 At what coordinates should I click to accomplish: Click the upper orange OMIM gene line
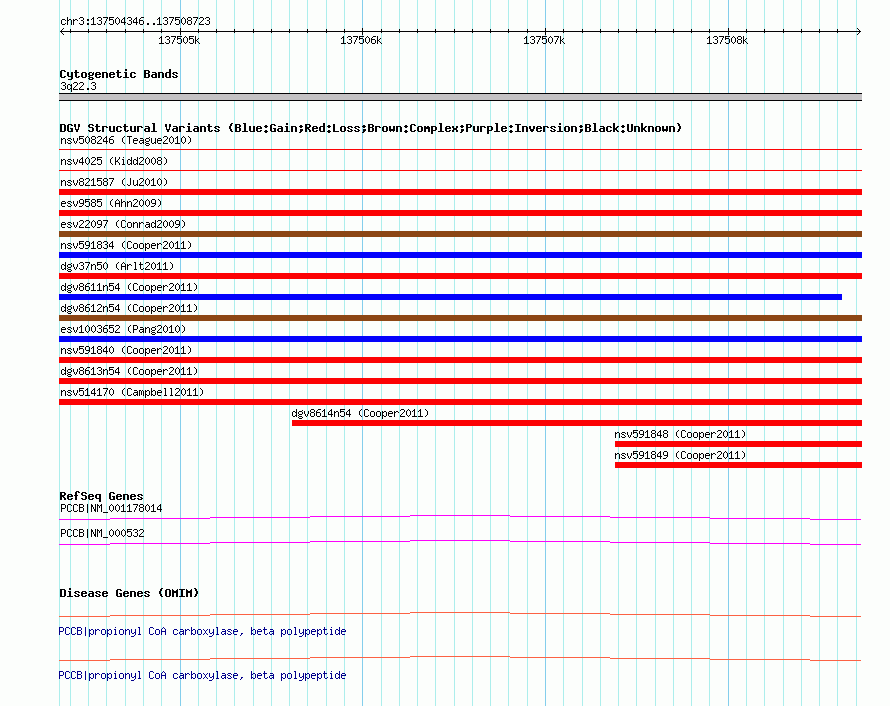pyautogui.click(x=460, y=615)
